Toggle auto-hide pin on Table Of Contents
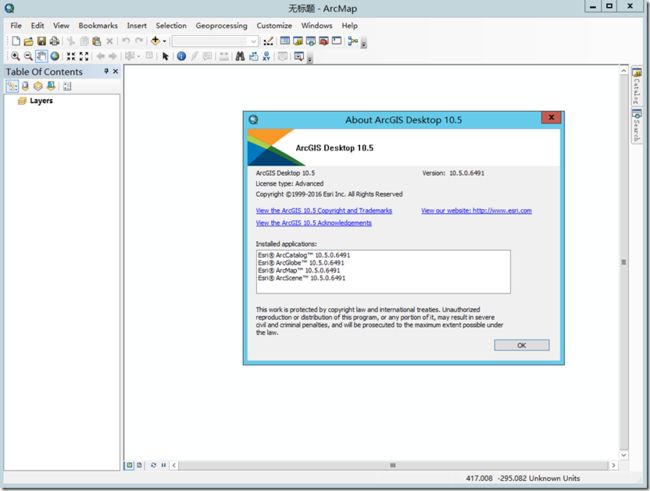 point(106,71)
